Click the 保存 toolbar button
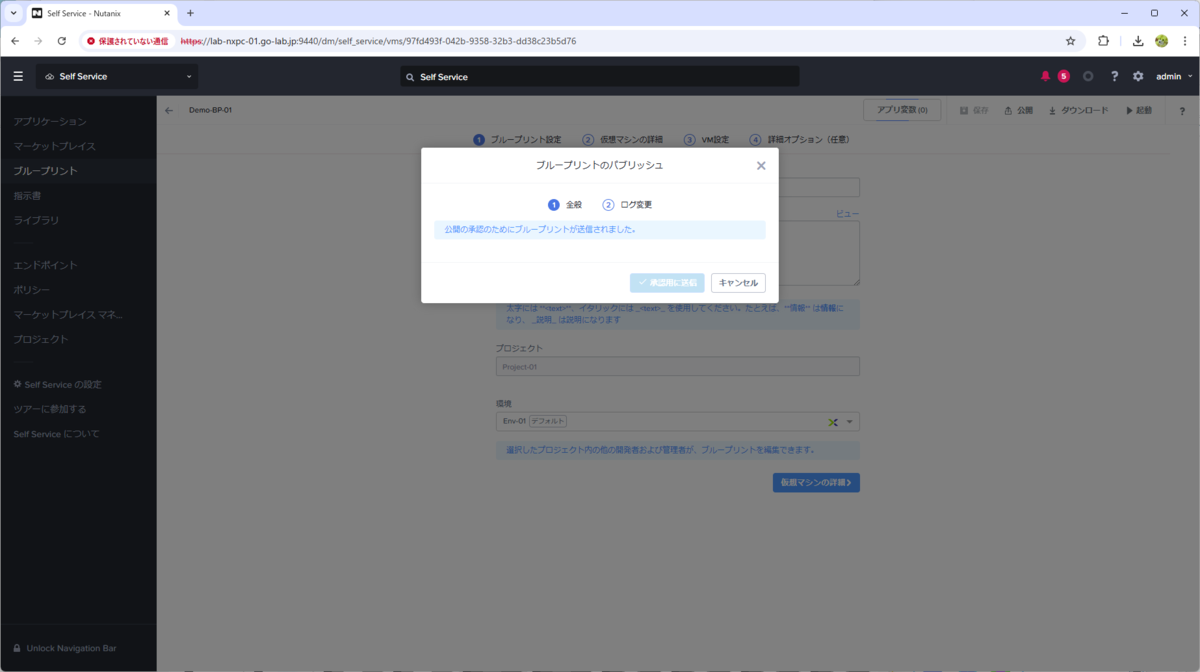 (974, 110)
